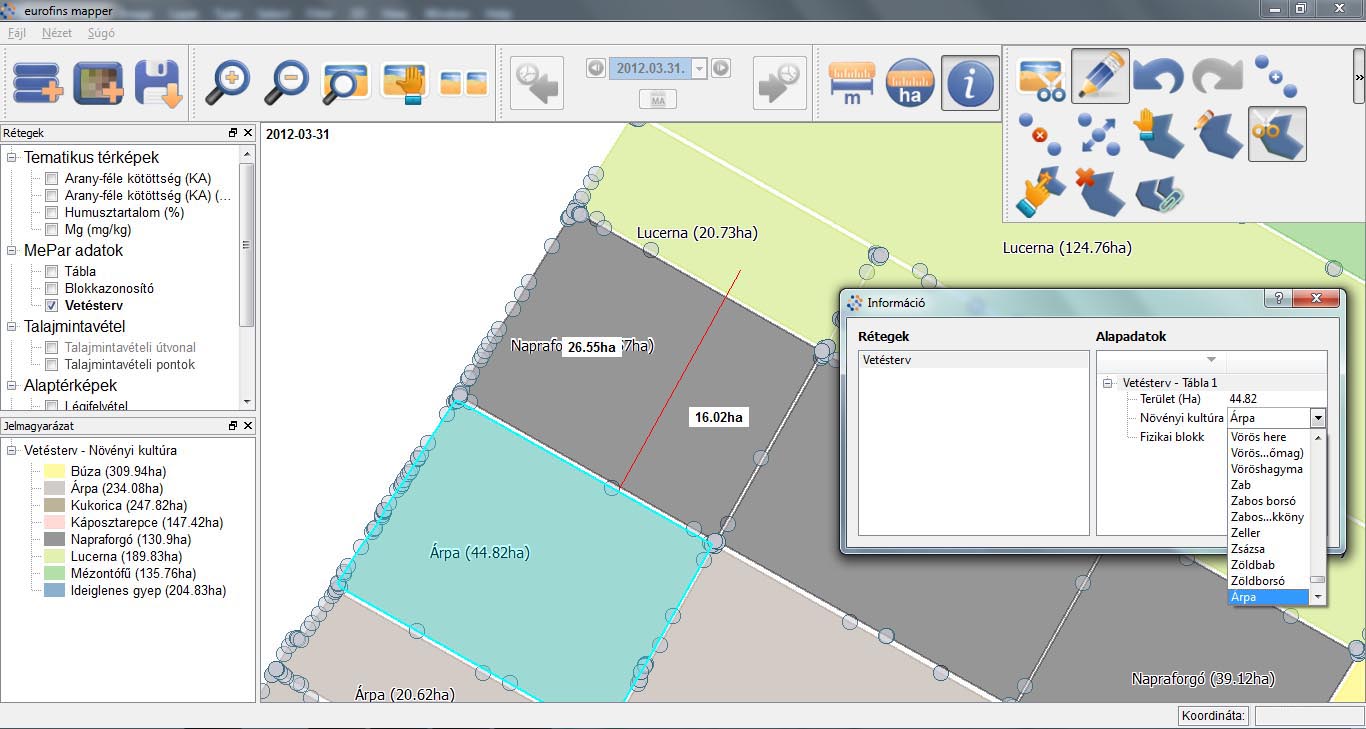Click the MA today button
Screen dimensions: 1366x729
tap(658, 100)
